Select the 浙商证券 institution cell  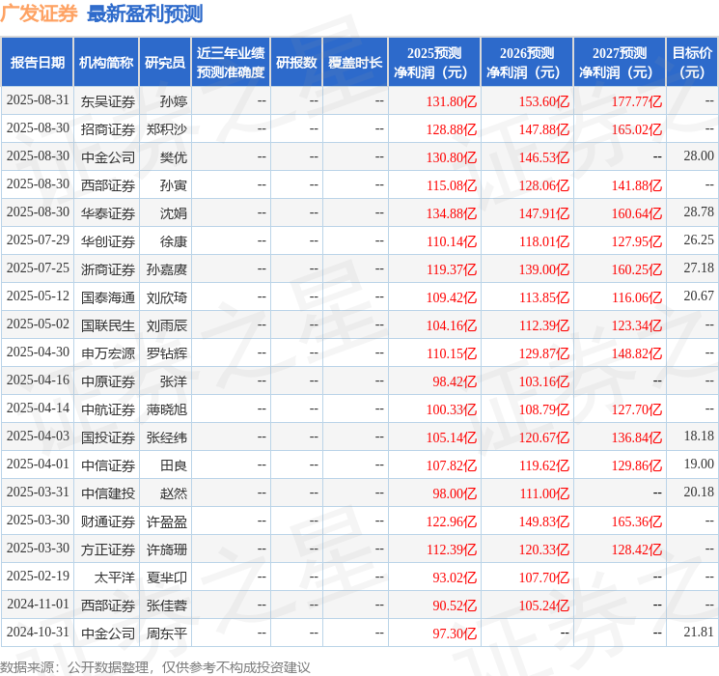click(106, 269)
